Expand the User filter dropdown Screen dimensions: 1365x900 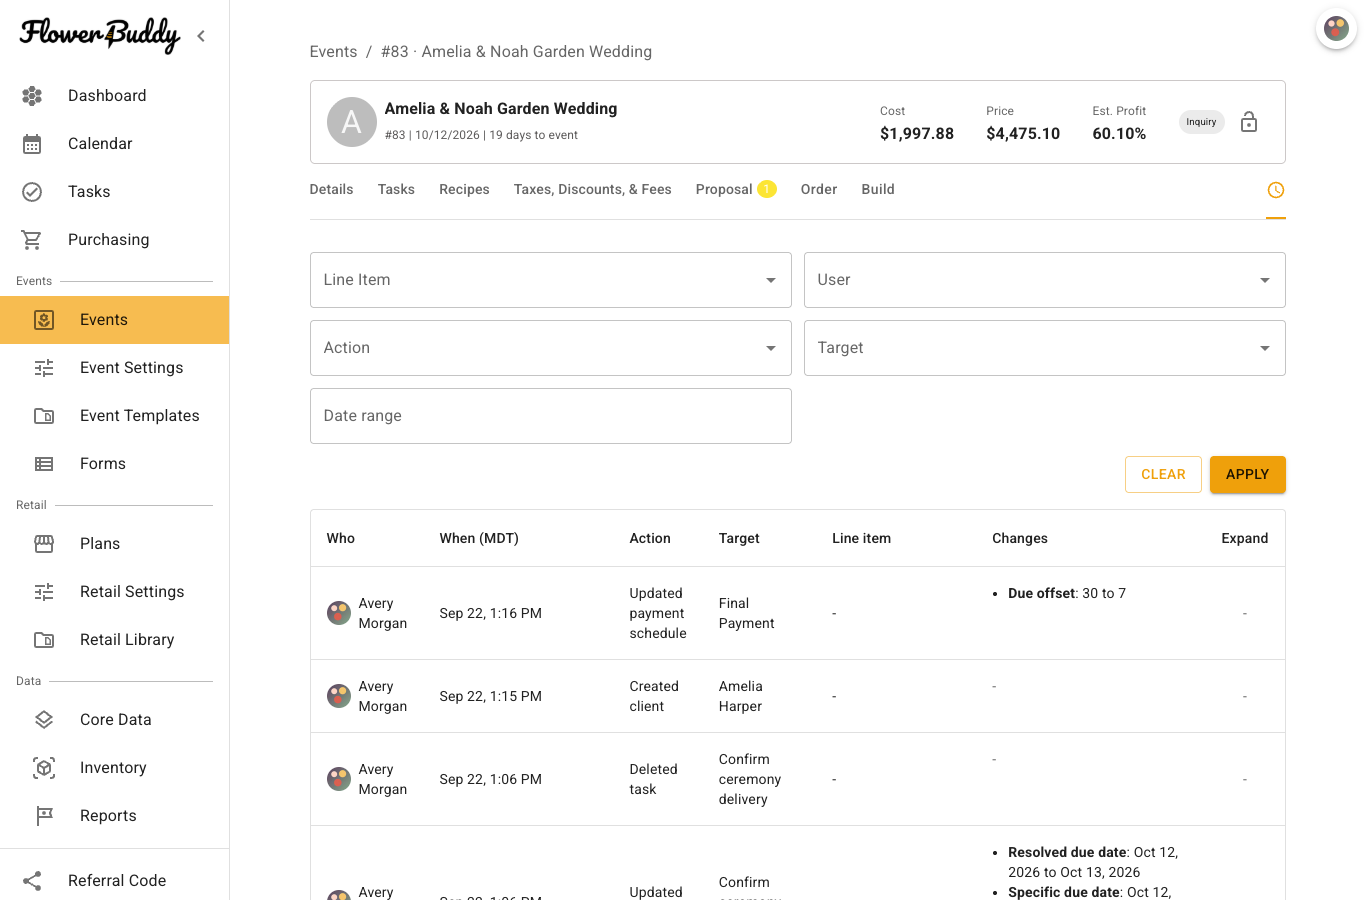1045,280
